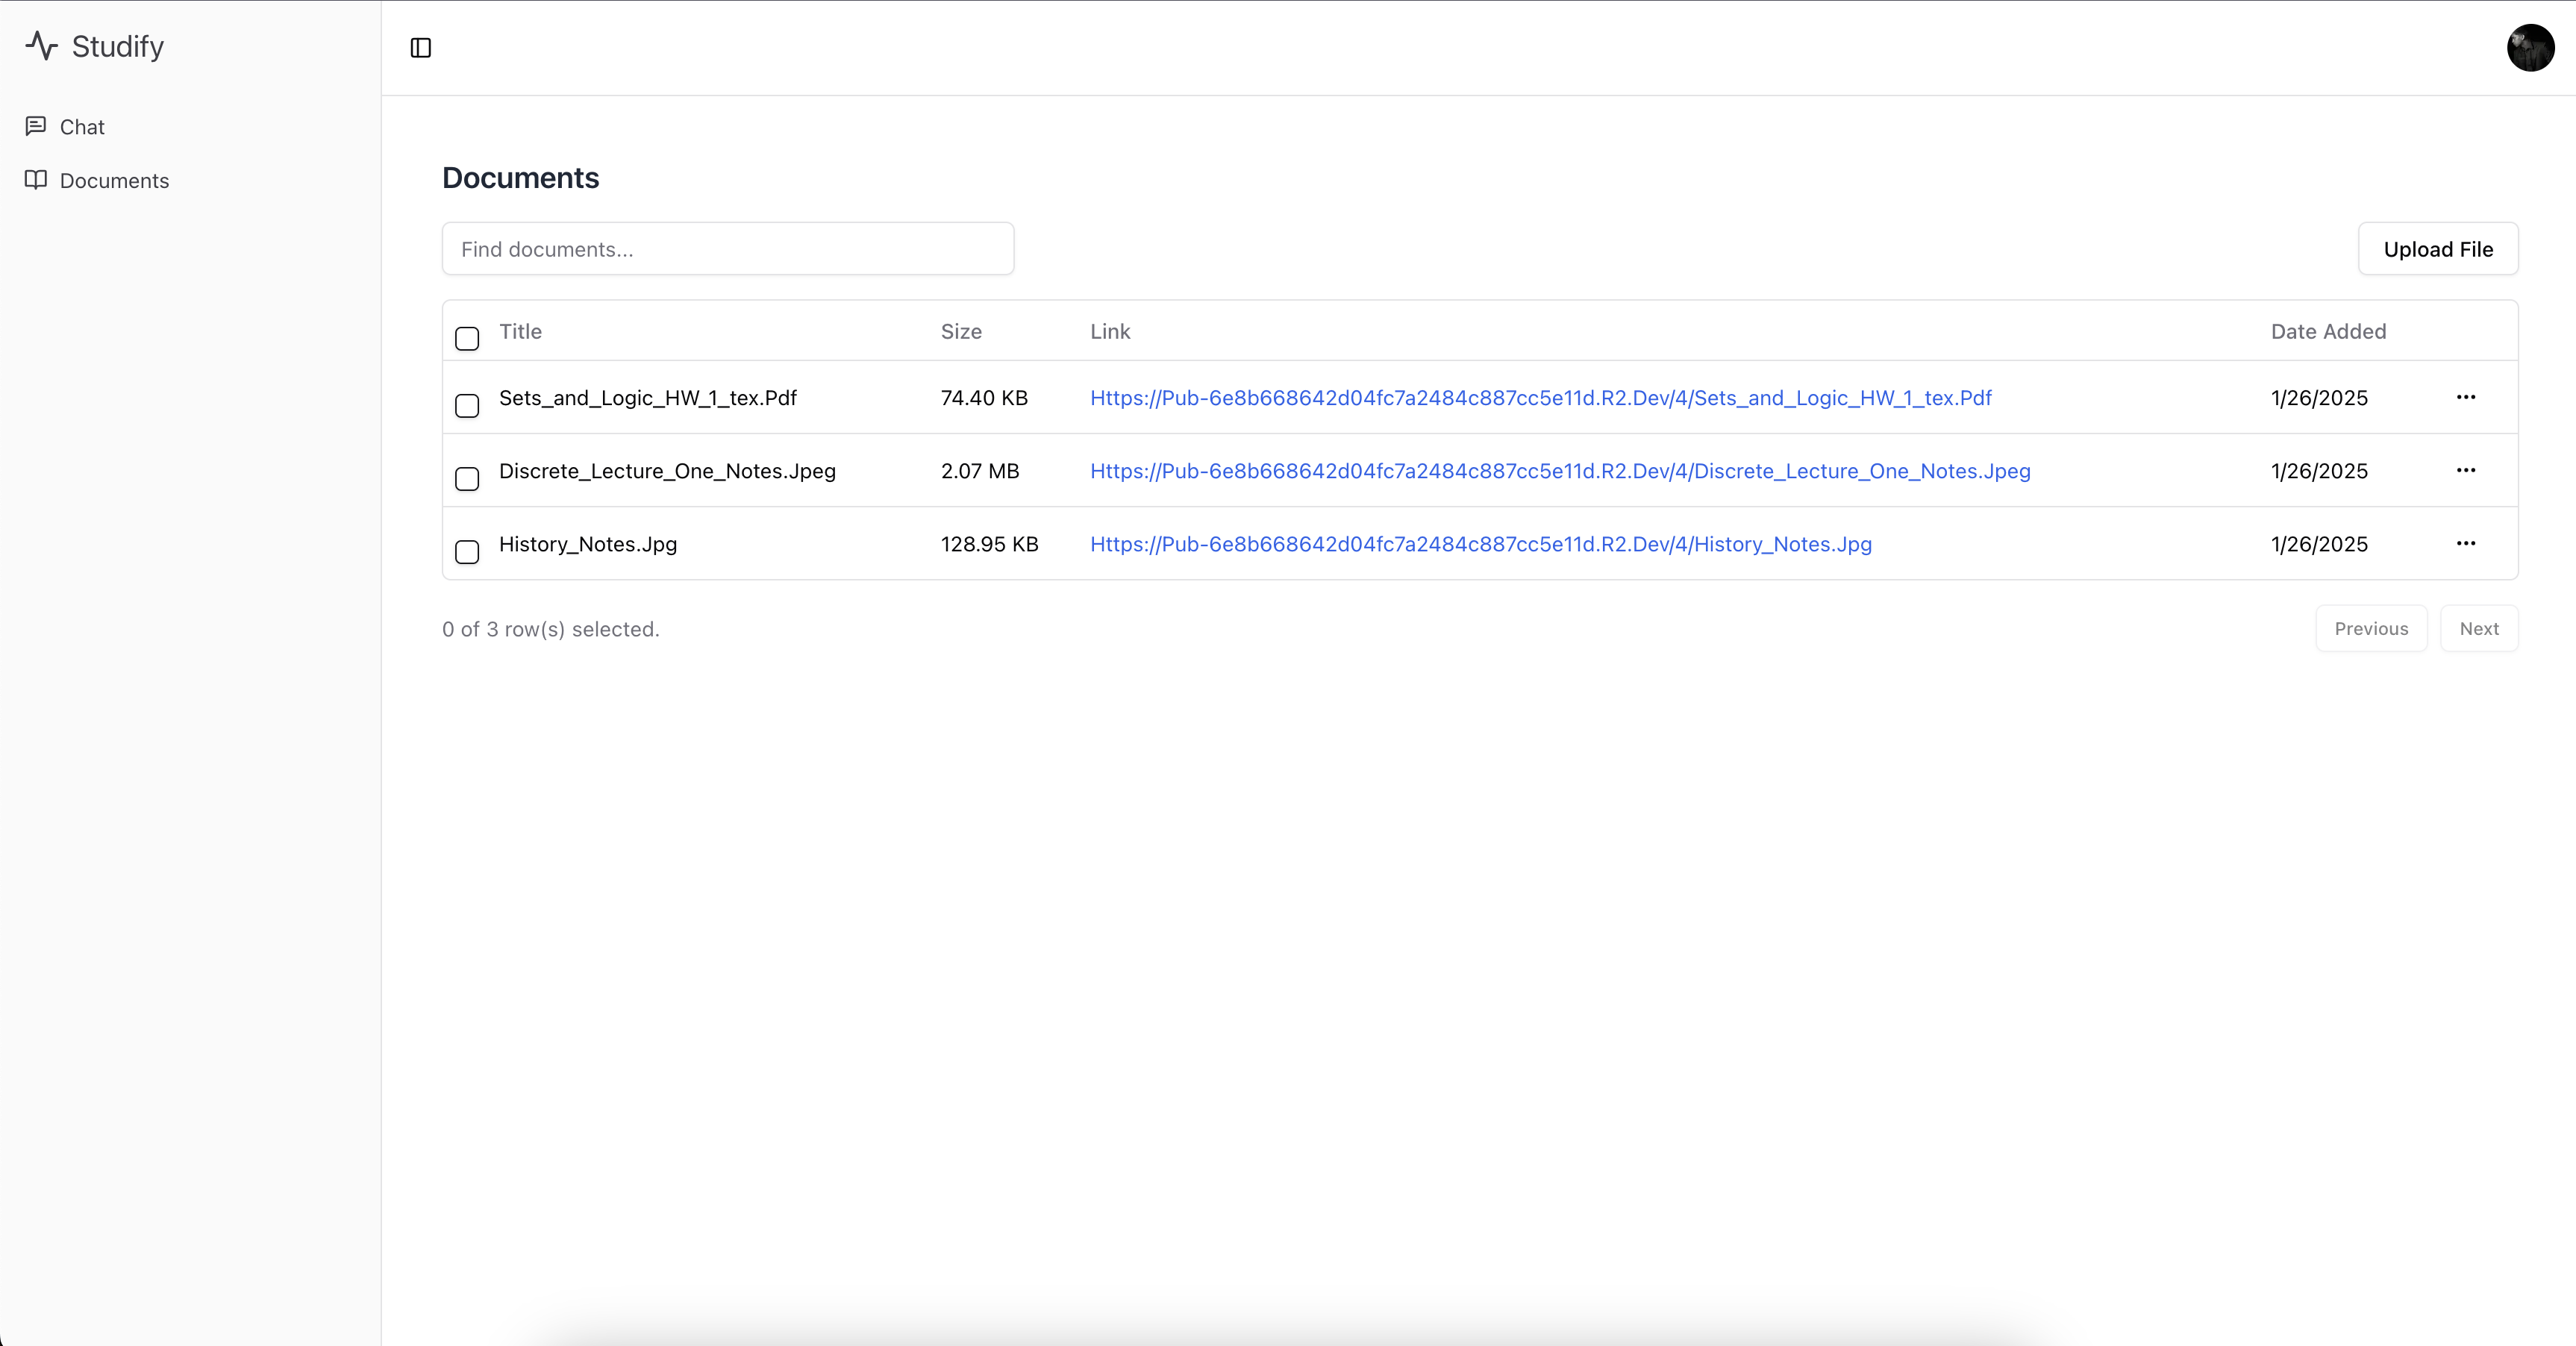Toggle the sidebar panel icon
Screen dimensions: 2576x1346
coord(421,48)
